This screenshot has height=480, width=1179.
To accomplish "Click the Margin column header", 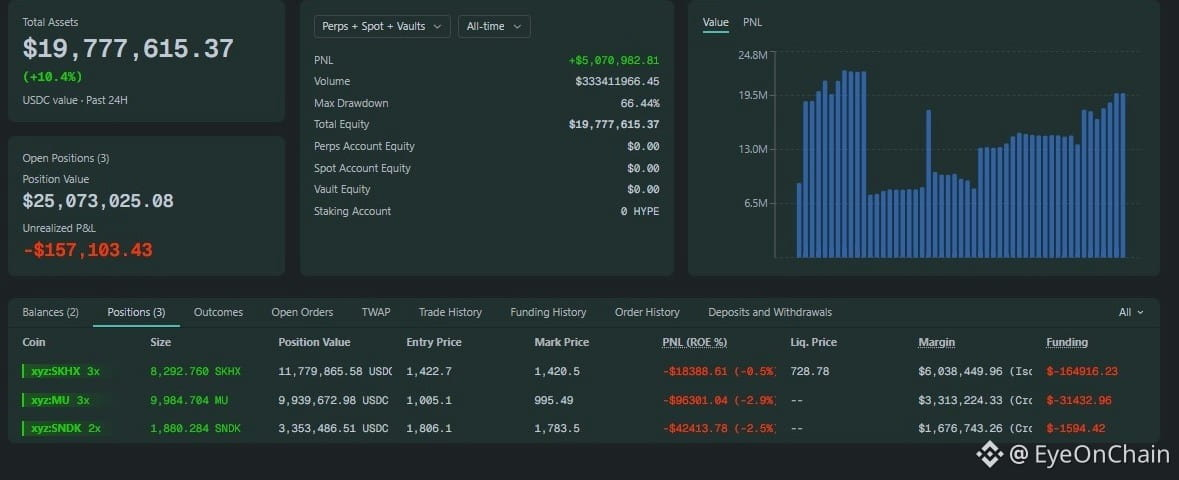I will (936, 342).
